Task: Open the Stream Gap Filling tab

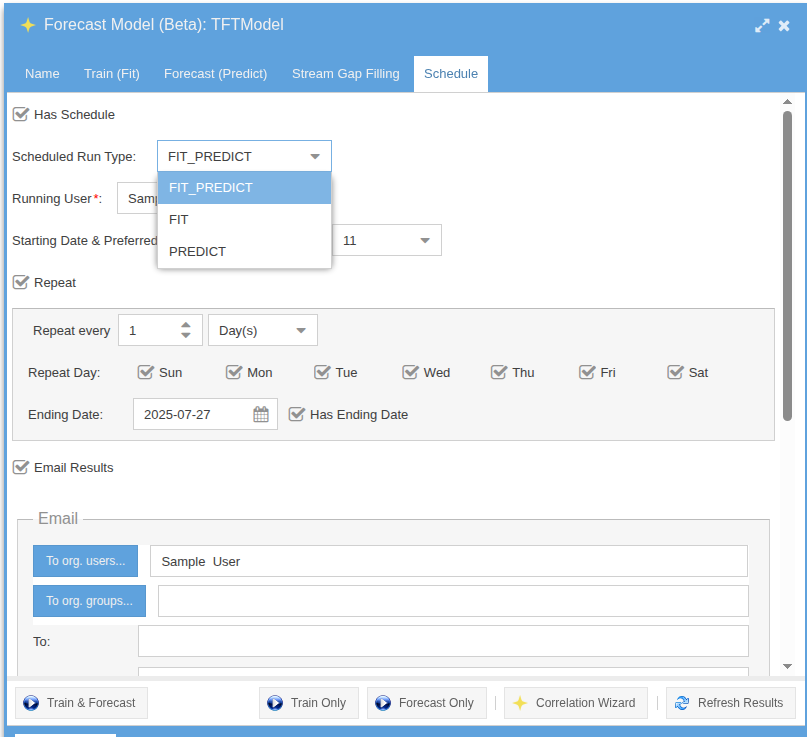Action: click(x=346, y=74)
